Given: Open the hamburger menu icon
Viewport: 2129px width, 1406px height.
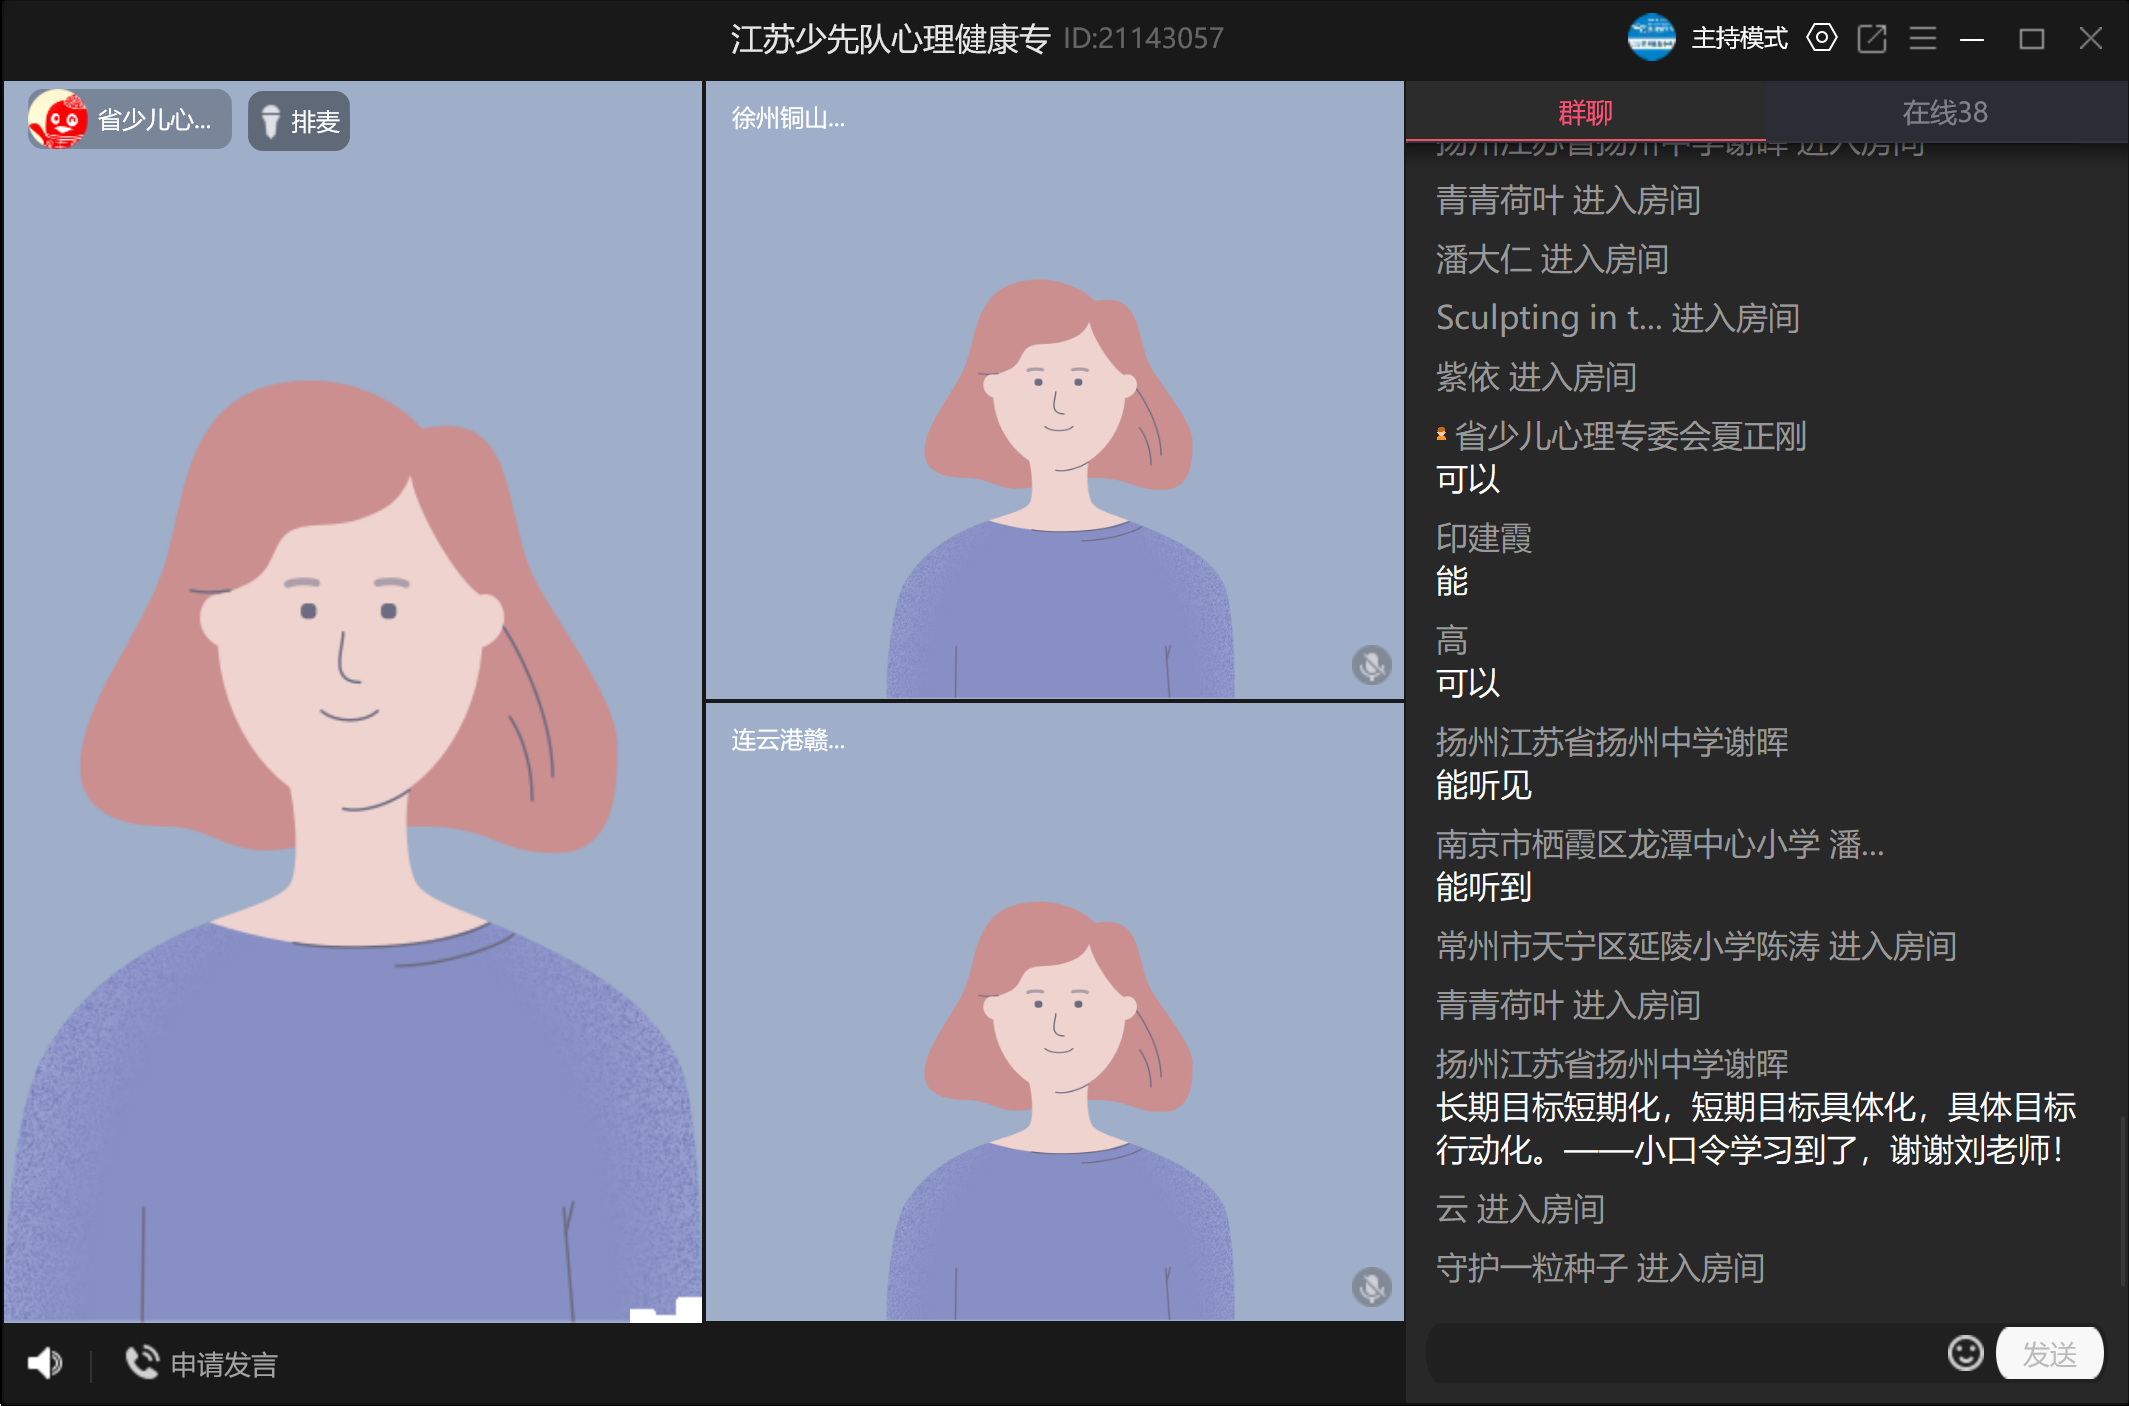Looking at the screenshot, I should click(x=1922, y=38).
